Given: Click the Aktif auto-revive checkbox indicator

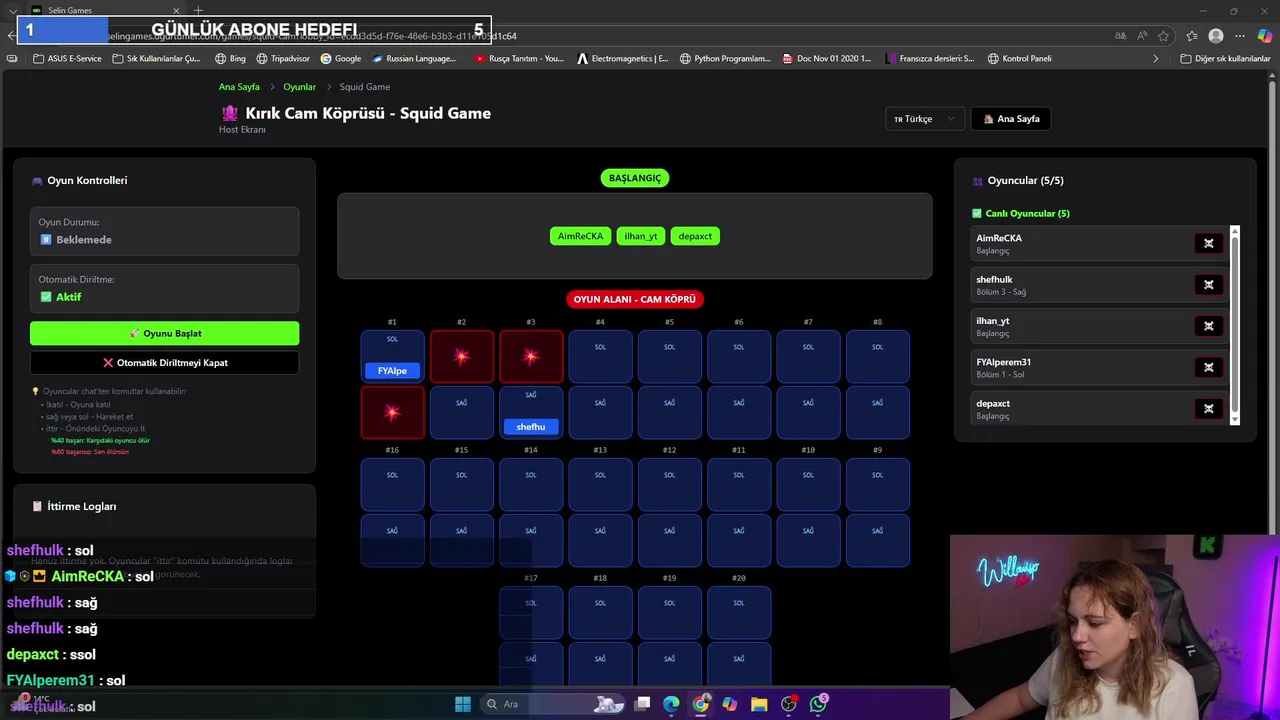Looking at the screenshot, I should point(45,297).
